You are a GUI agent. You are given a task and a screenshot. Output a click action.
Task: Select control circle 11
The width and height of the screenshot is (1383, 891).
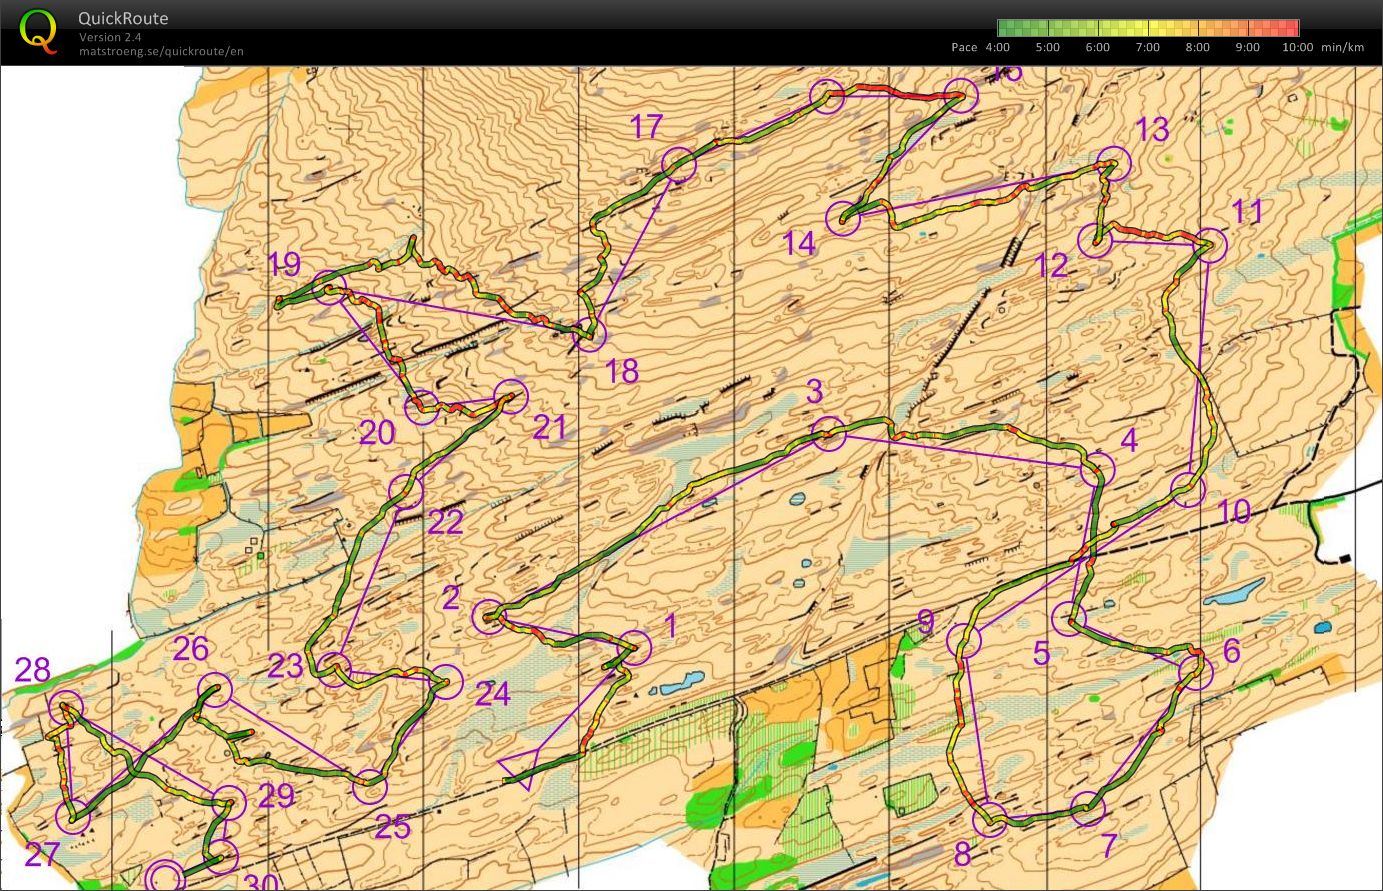pos(1210,245)
